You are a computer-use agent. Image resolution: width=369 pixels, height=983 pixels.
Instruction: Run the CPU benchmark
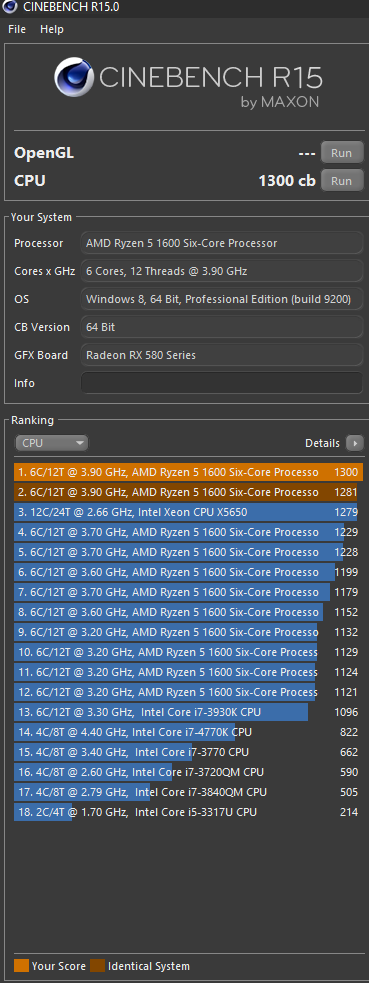point(341,181)
